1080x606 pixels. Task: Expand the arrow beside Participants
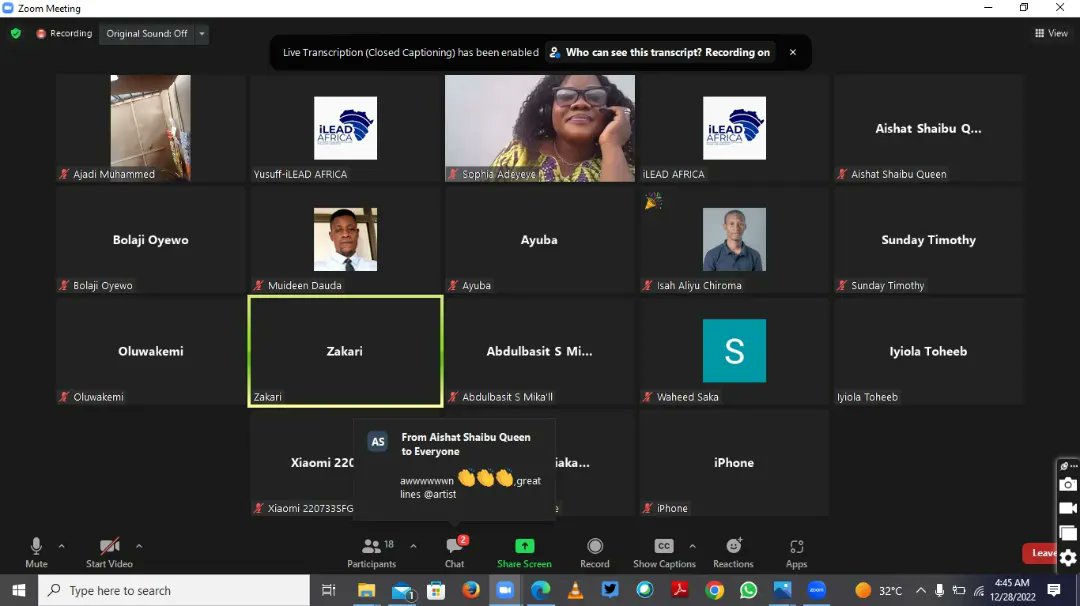point(413,546)
